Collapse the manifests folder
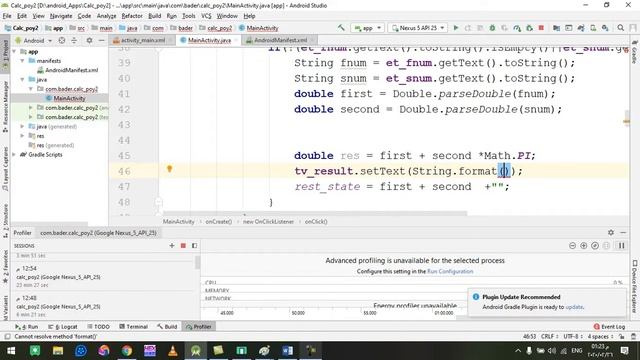Screen dimensions: 640x360 pyautogui.click(x=22, y=61)
